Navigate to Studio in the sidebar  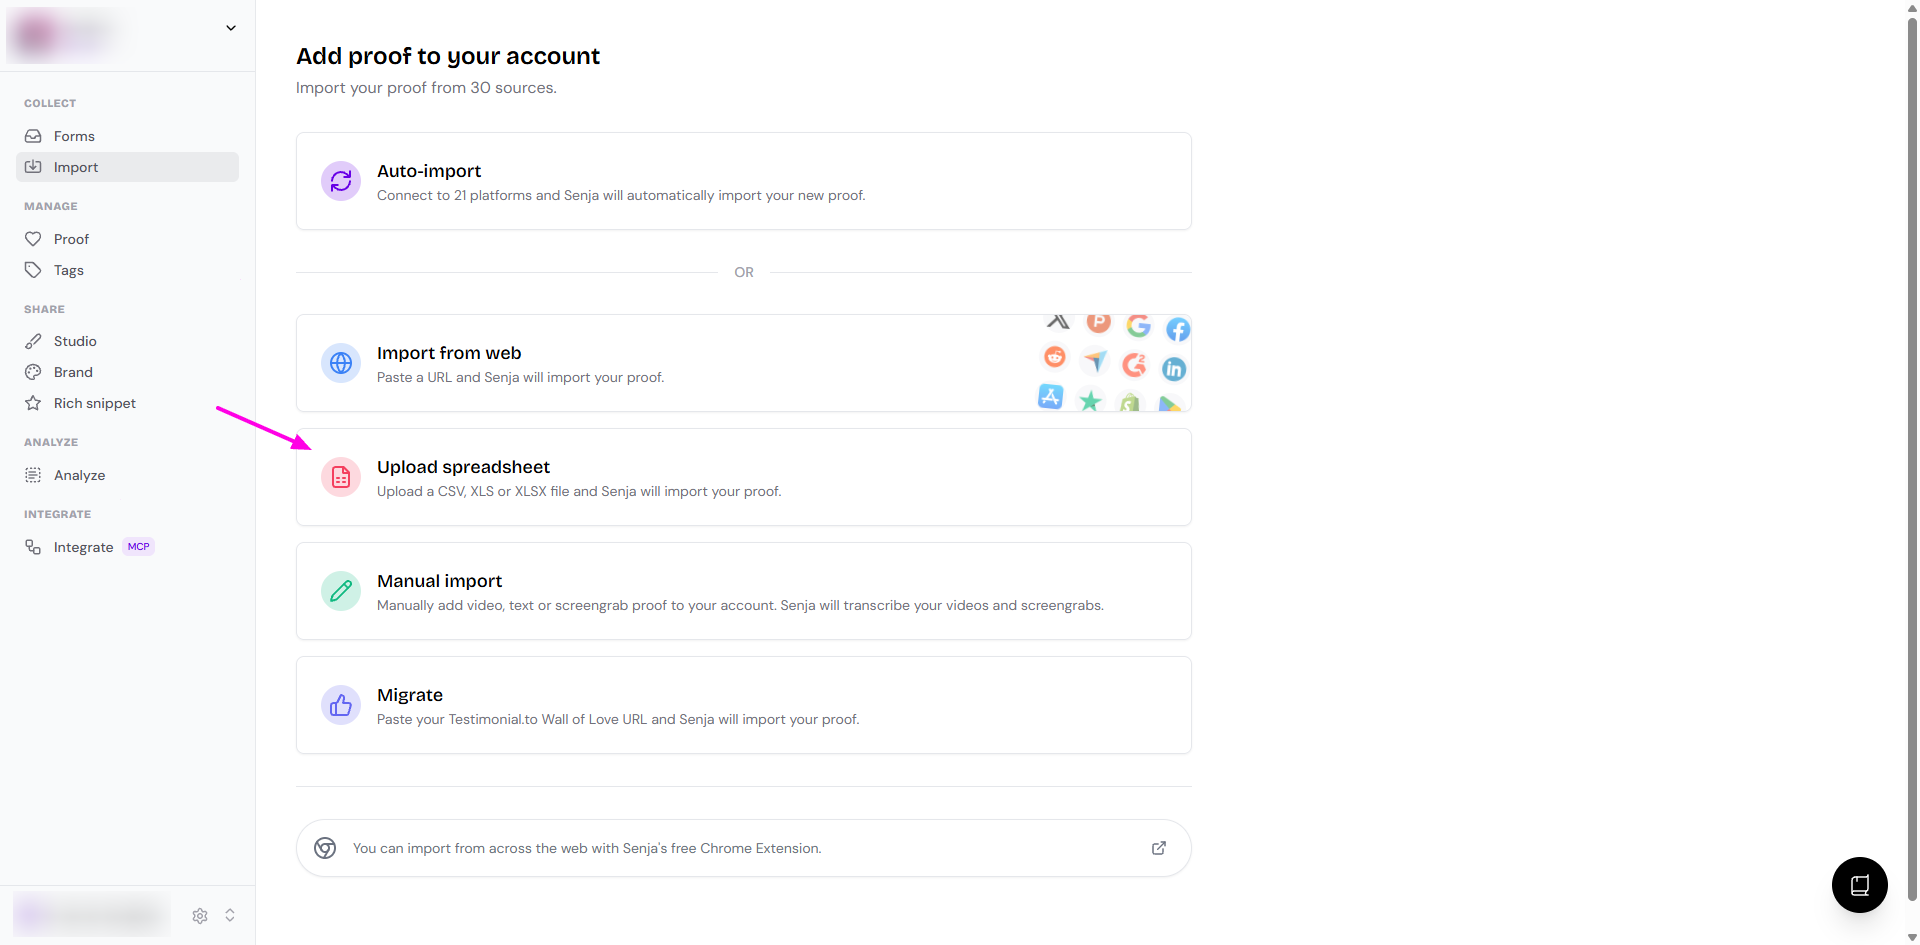coord(75,341)
